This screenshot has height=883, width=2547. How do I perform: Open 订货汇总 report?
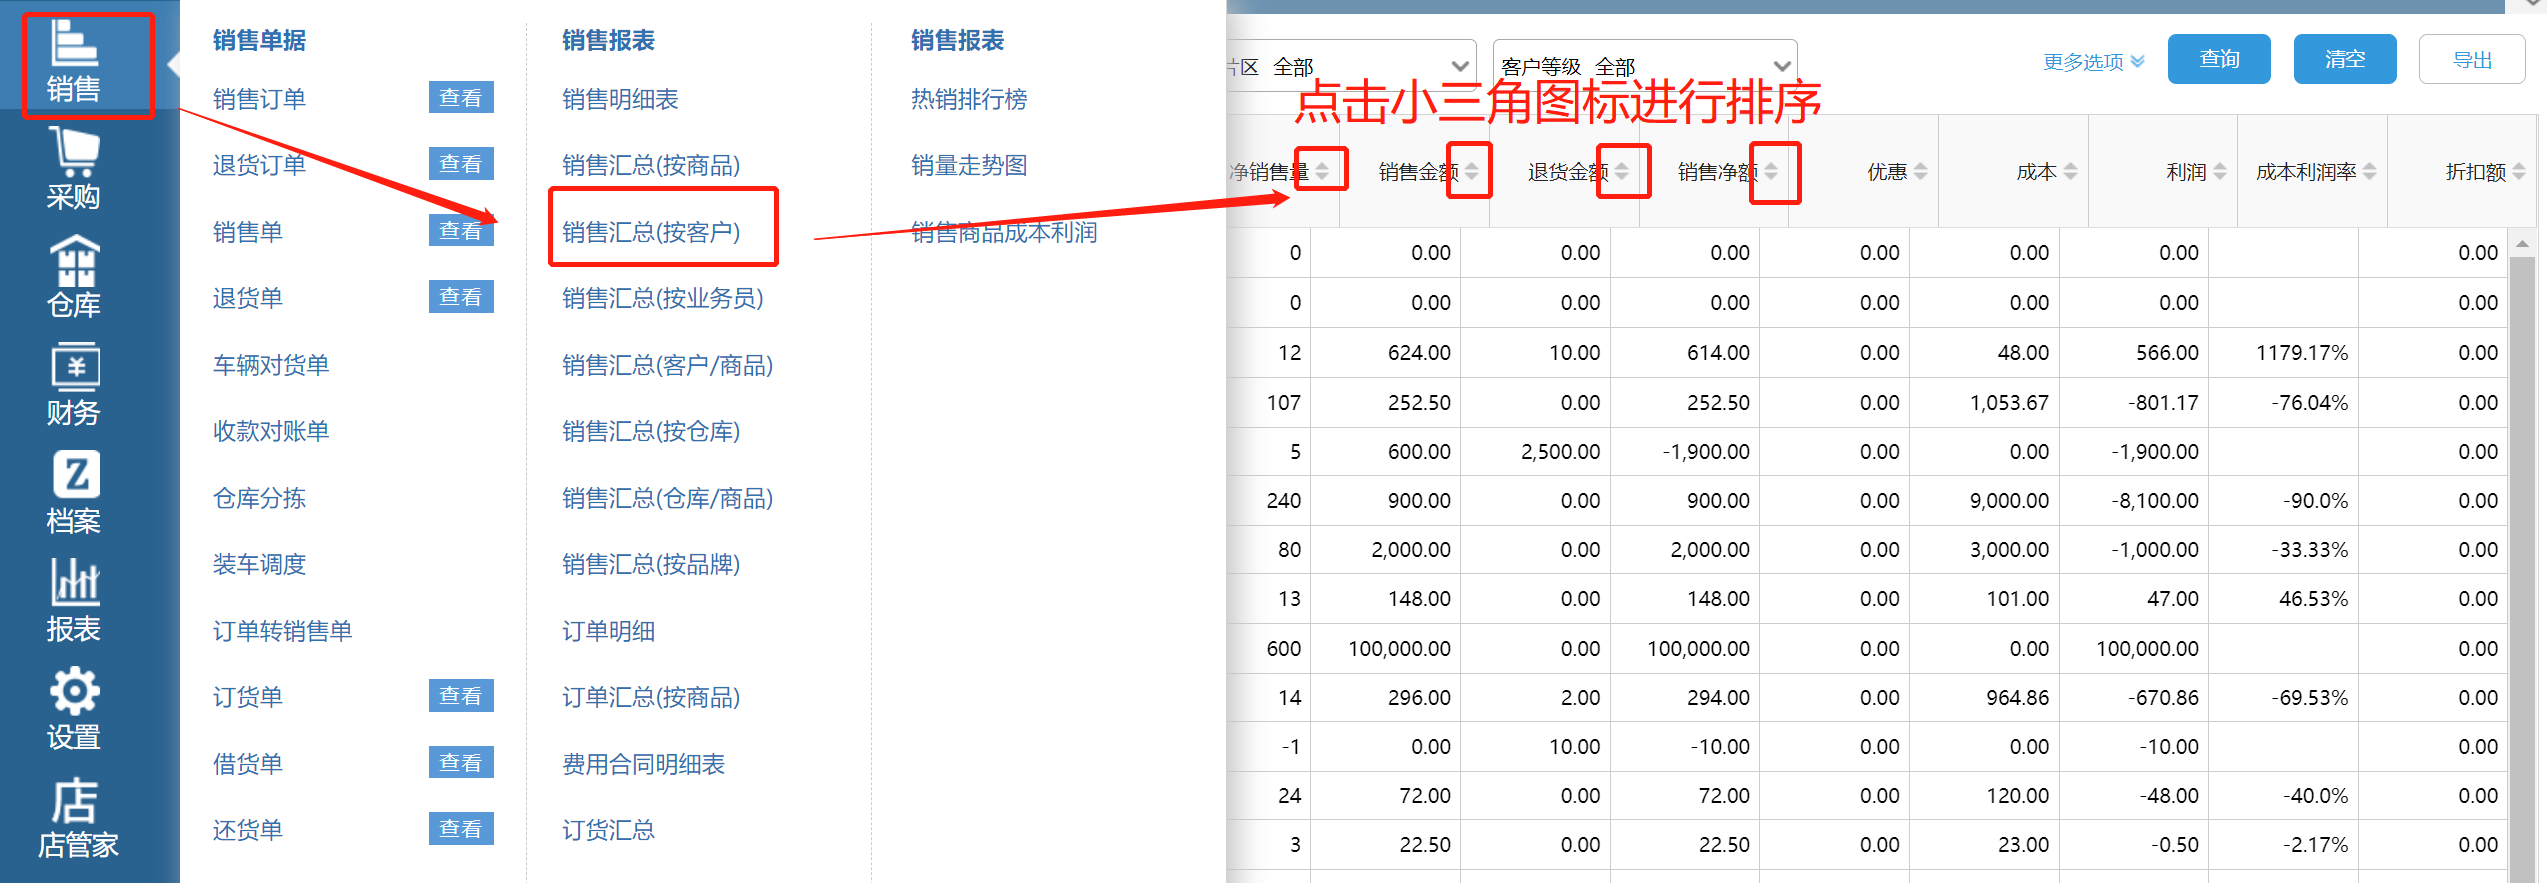[x=608, y=830]
